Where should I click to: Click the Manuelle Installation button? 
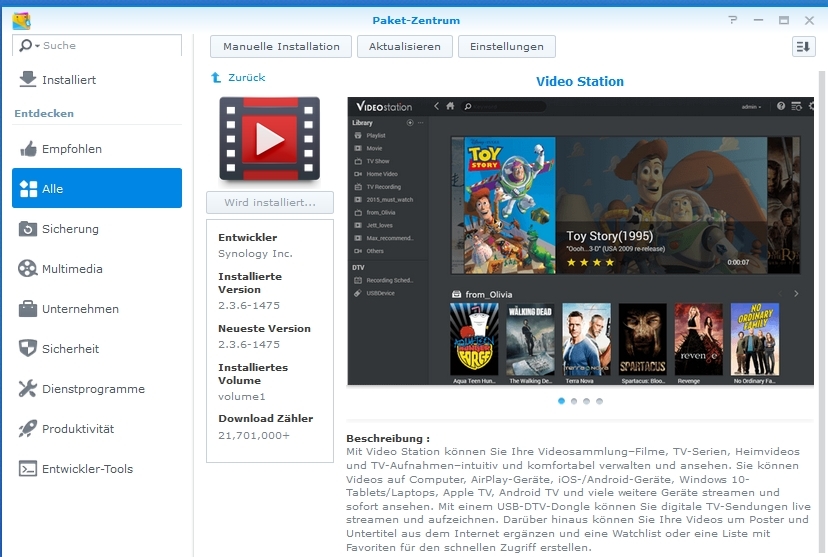coord(281,46)
